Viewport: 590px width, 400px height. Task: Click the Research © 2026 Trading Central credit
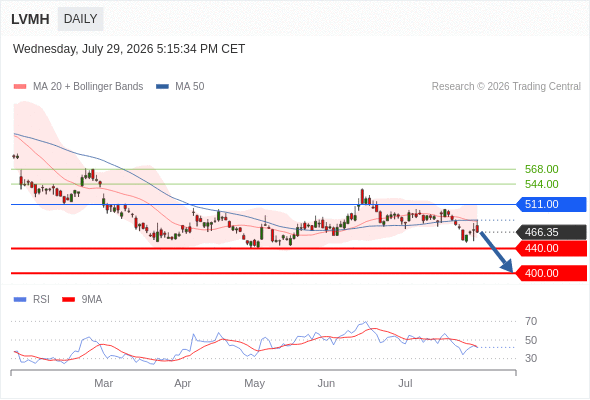pyautogui.click(x=506, y=87)
